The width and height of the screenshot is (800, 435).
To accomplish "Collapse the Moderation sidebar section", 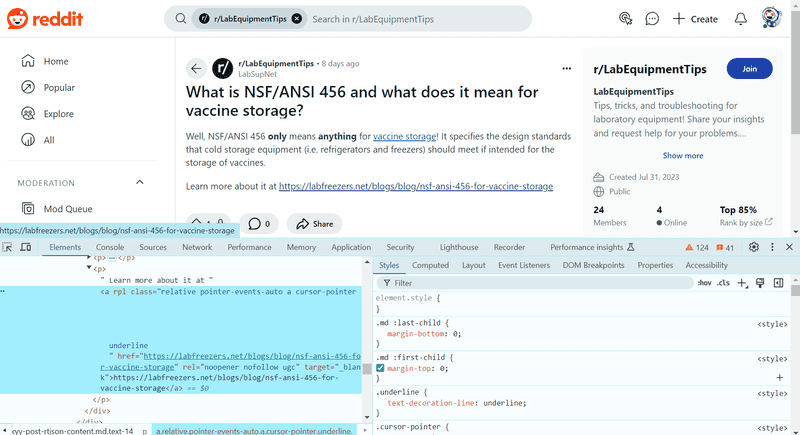I will (140, 183).
